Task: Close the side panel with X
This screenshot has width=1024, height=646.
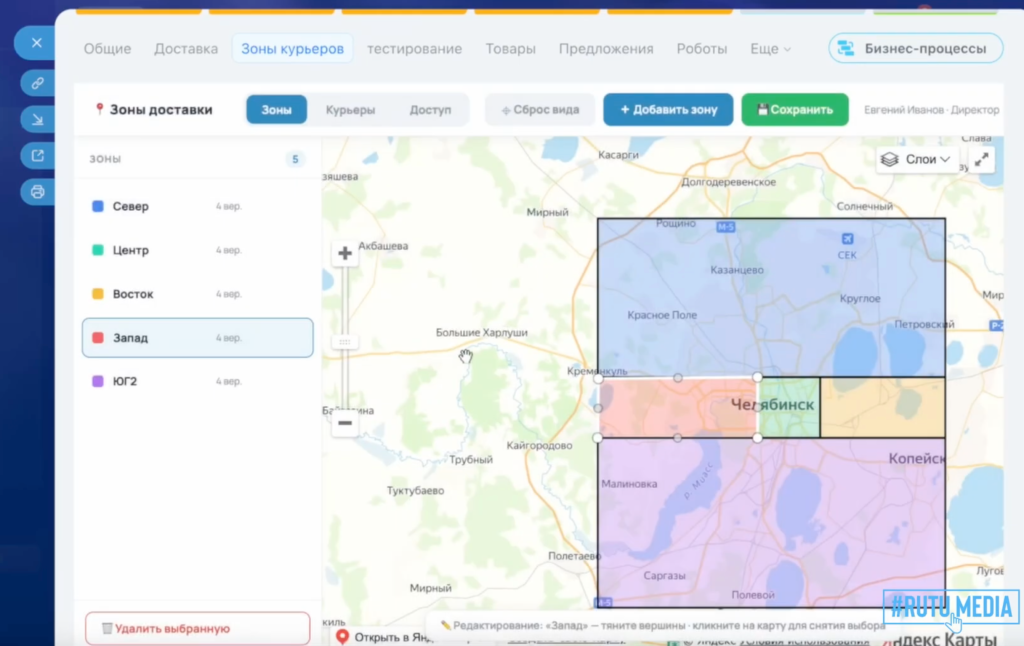Action: 37,42
